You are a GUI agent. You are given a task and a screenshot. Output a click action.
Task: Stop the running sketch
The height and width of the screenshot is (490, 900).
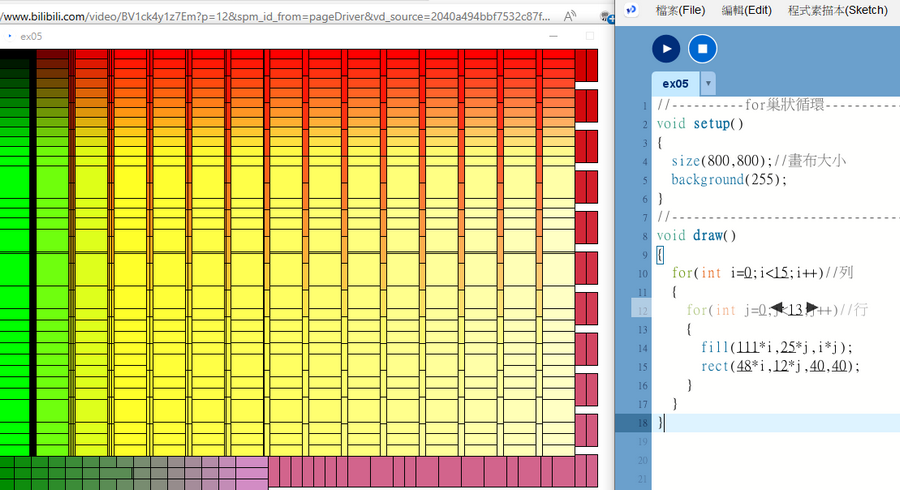(x=703, y=49)
